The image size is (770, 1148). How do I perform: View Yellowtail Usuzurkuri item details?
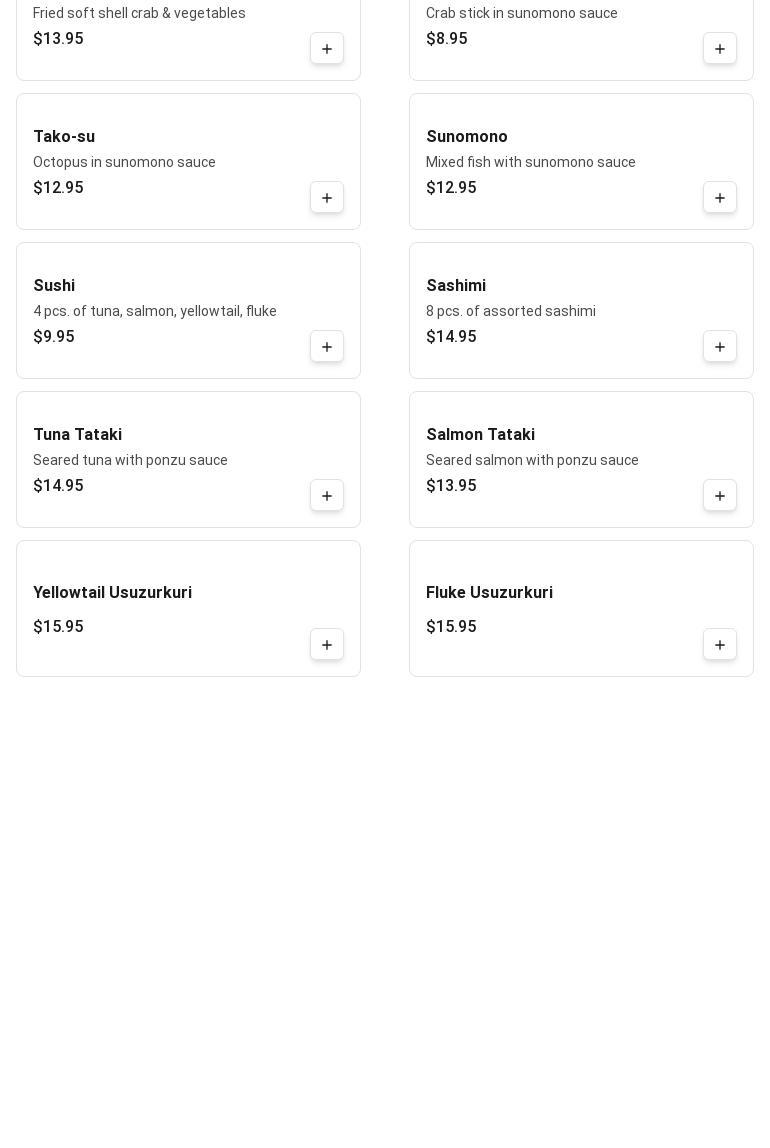(x=113, y=593)
